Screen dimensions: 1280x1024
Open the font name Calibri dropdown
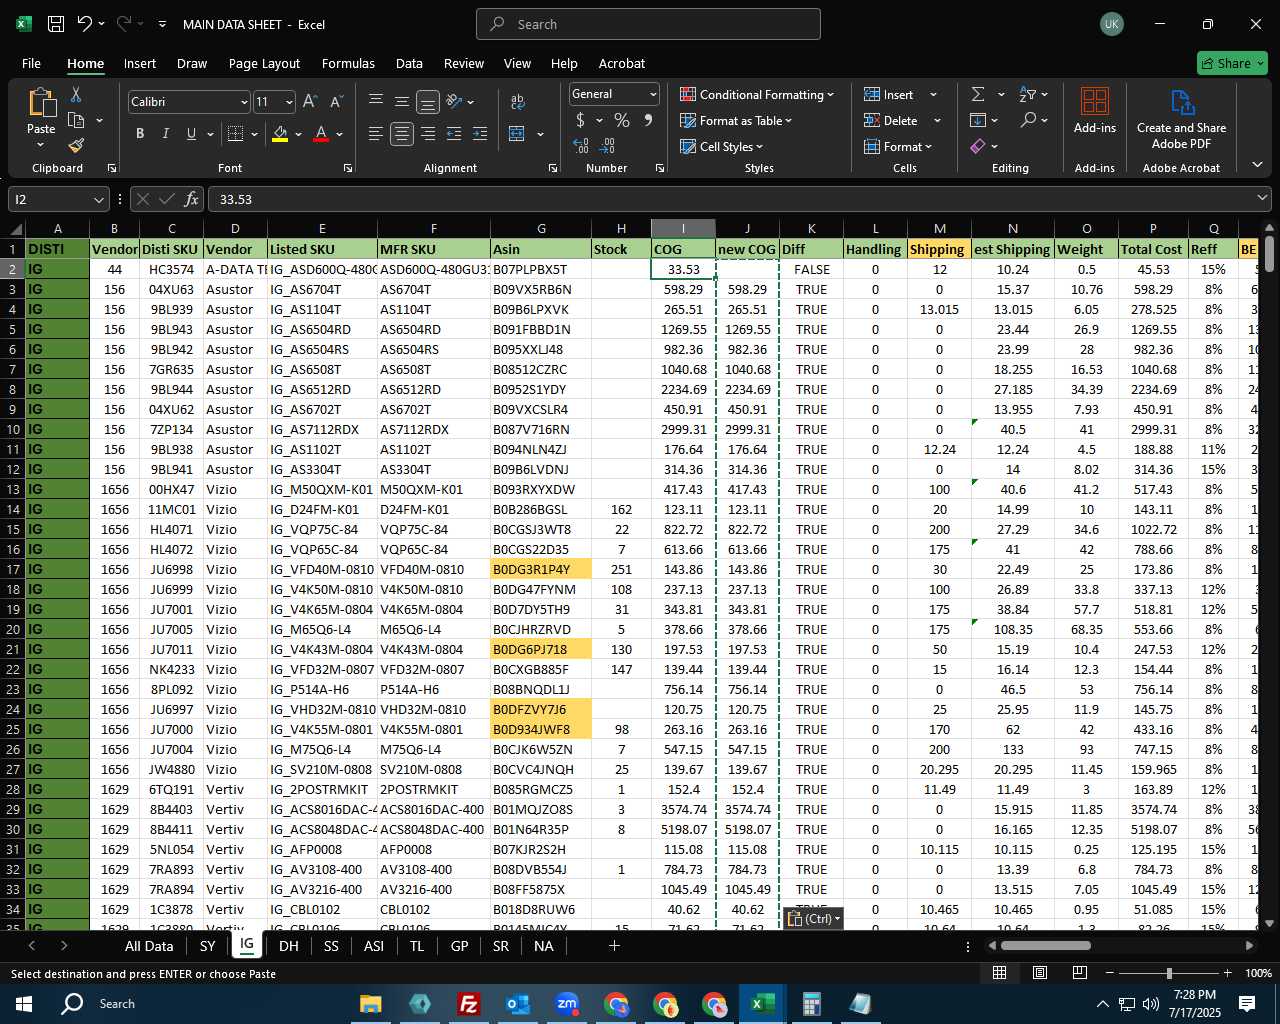[x=243, y=102]
